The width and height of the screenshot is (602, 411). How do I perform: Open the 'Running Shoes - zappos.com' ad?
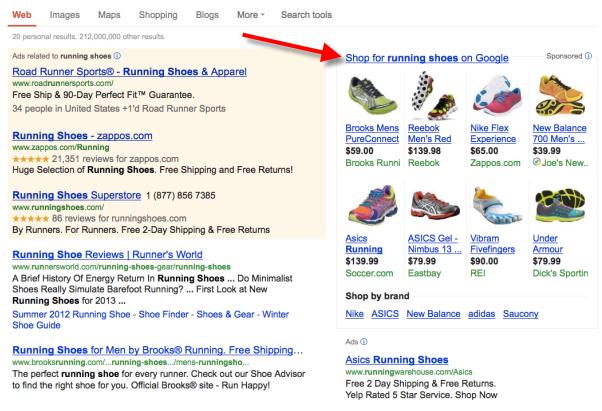click(x=82, y=135)
